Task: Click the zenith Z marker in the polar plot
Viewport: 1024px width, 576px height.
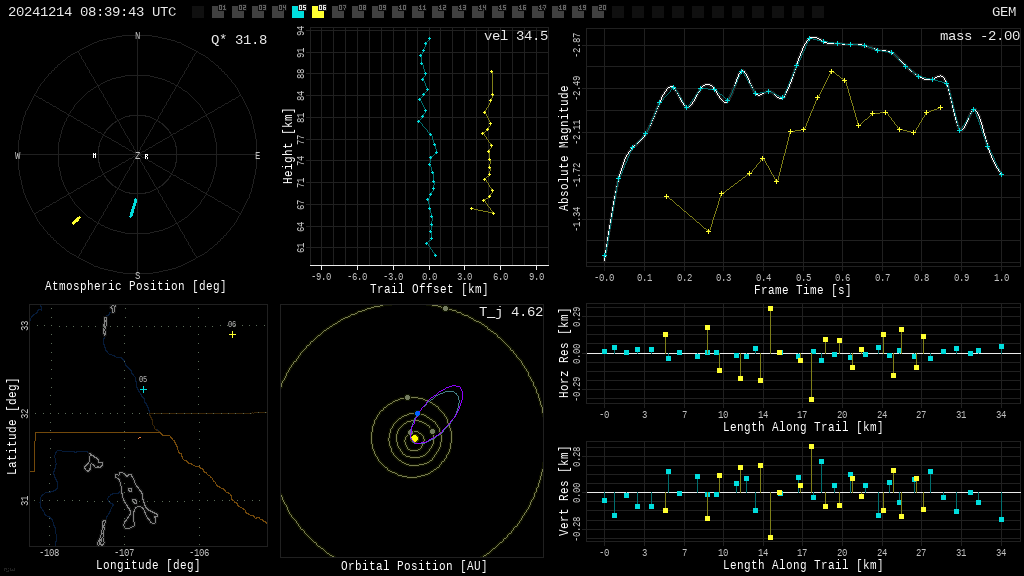Action: pos(138,156)
